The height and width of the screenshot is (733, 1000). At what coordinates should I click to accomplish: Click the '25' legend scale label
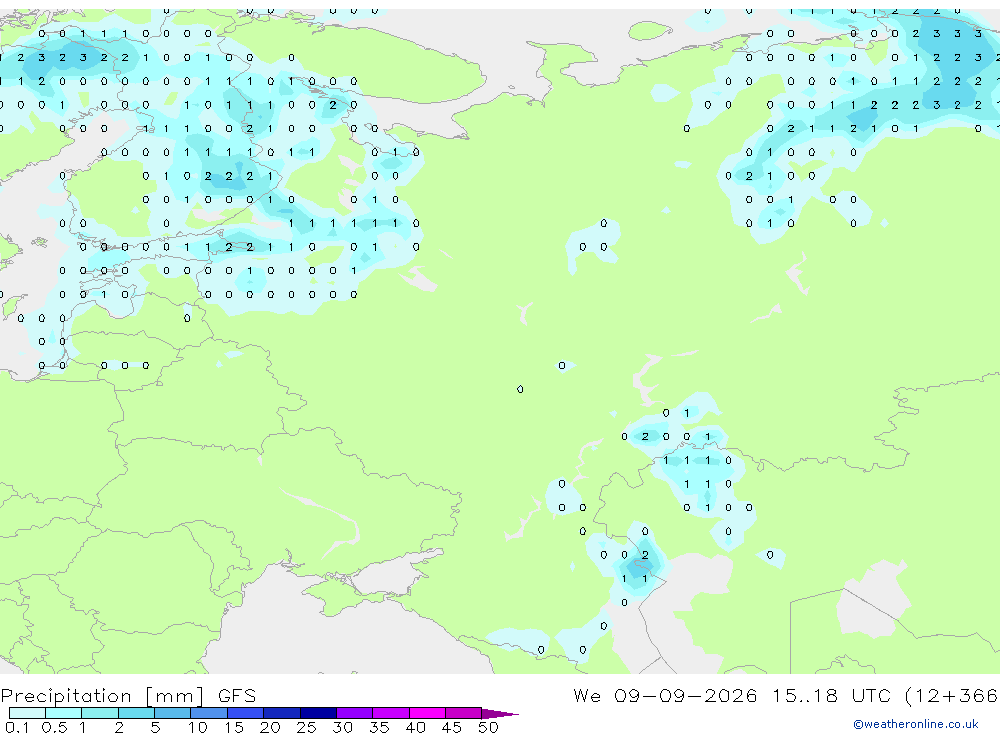point(306,727)
